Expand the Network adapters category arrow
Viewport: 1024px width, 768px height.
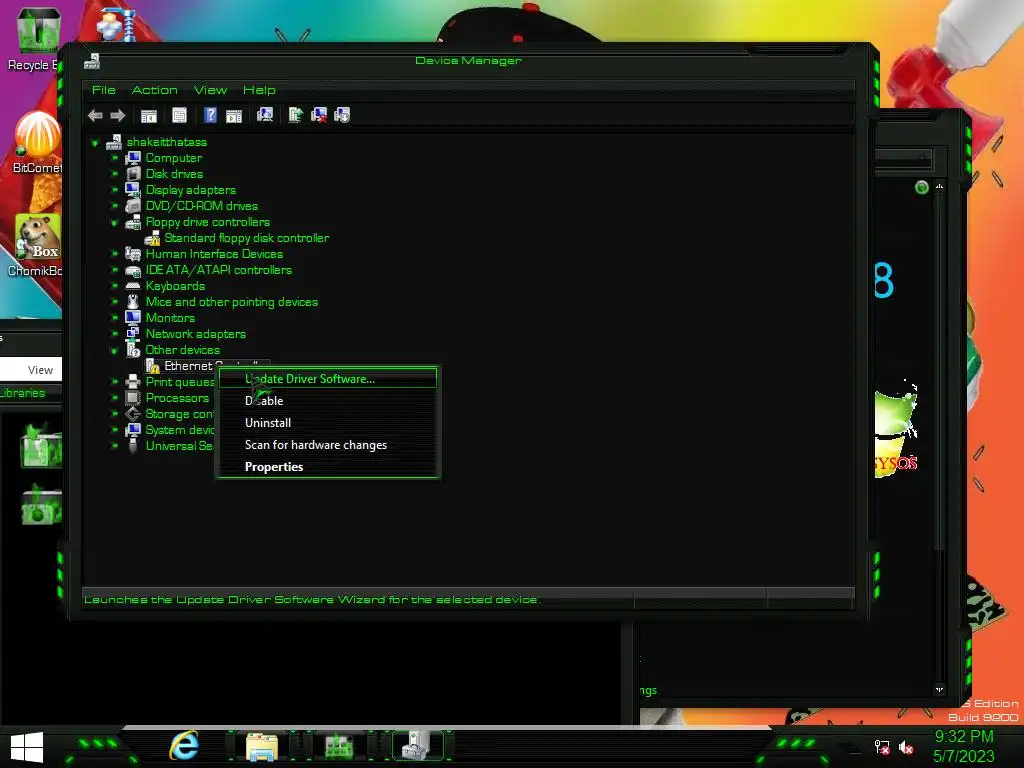click(x=114, y=334)
